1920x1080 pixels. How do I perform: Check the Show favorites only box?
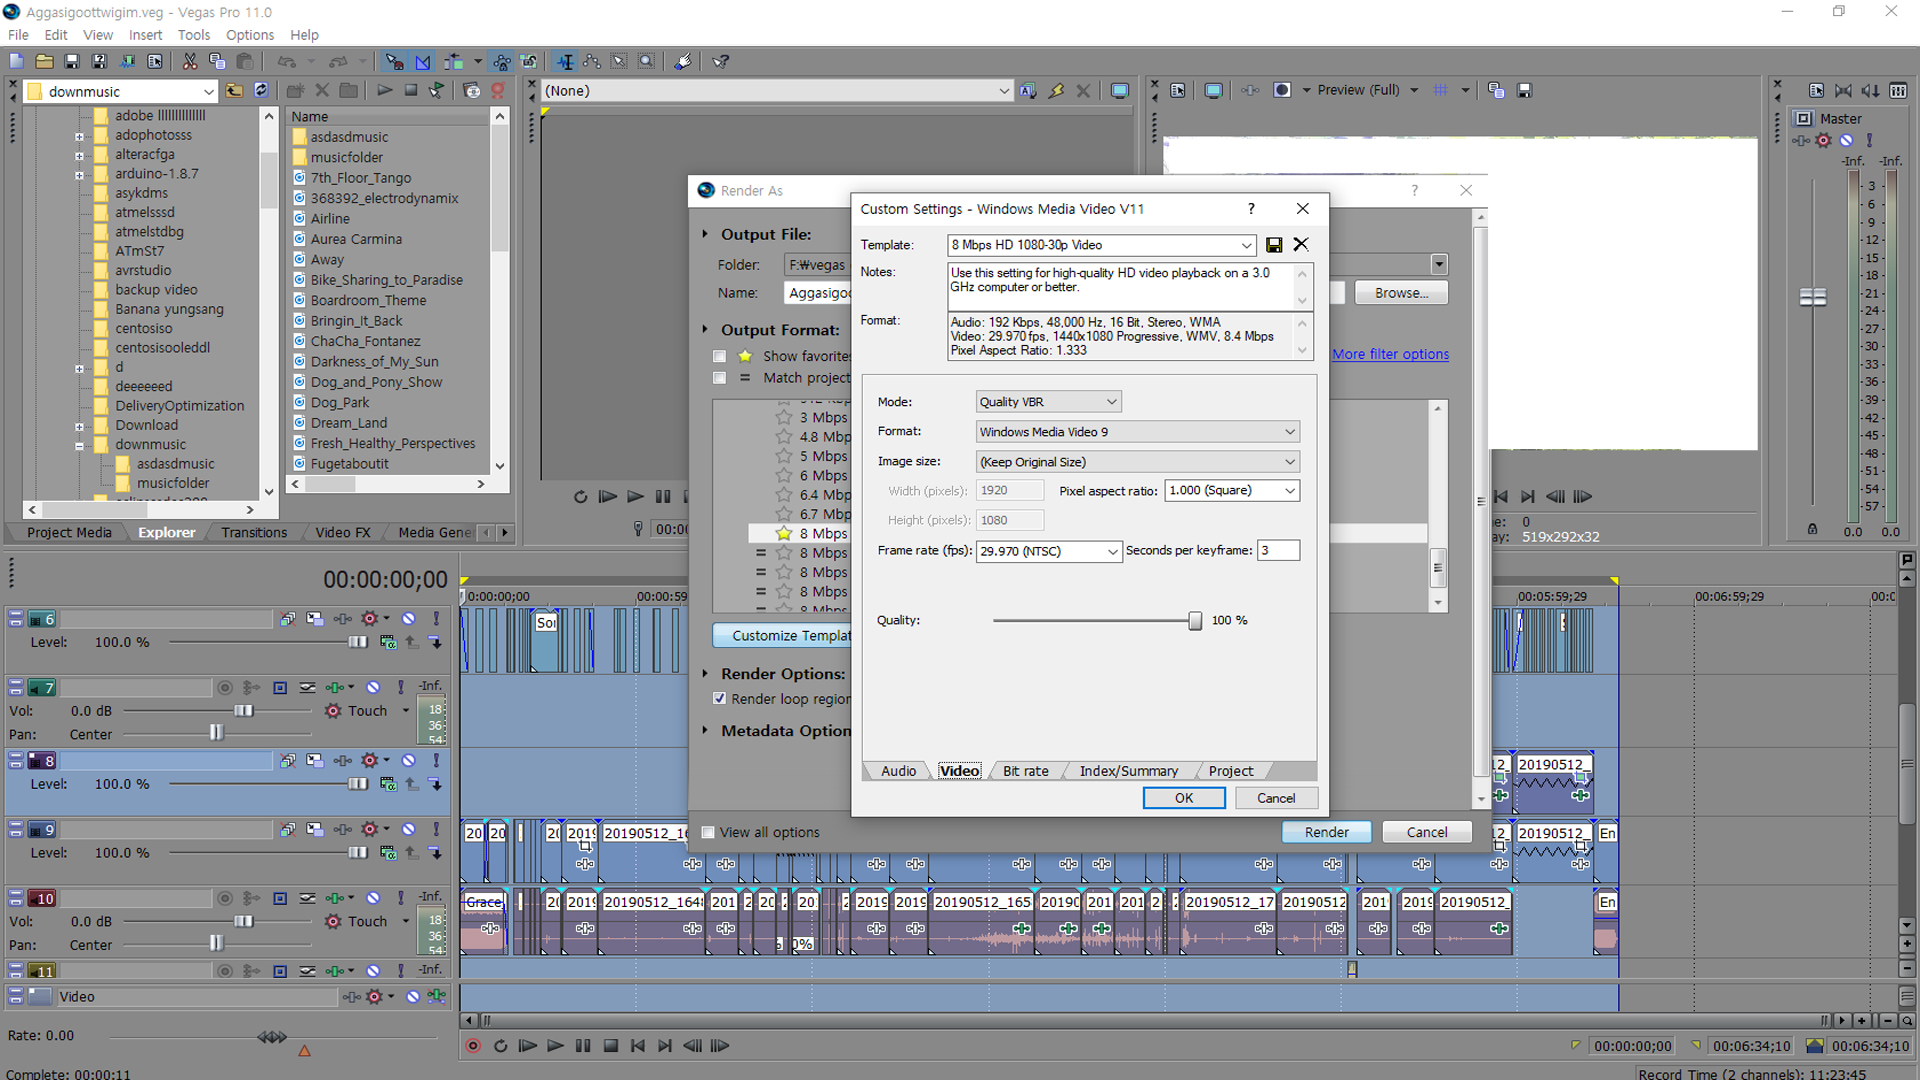(719, 356)
